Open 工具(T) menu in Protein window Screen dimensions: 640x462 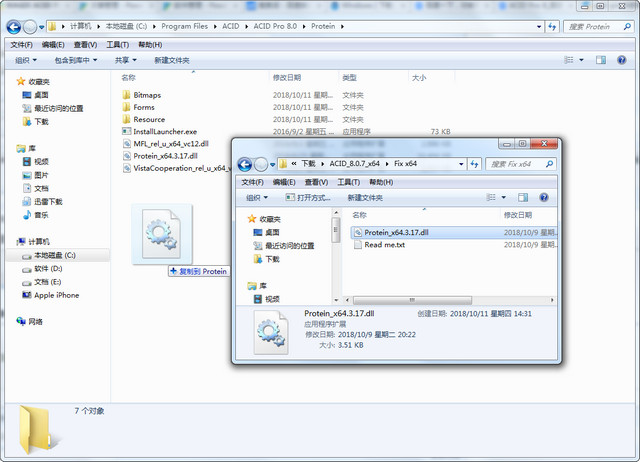tap(117, 44)
